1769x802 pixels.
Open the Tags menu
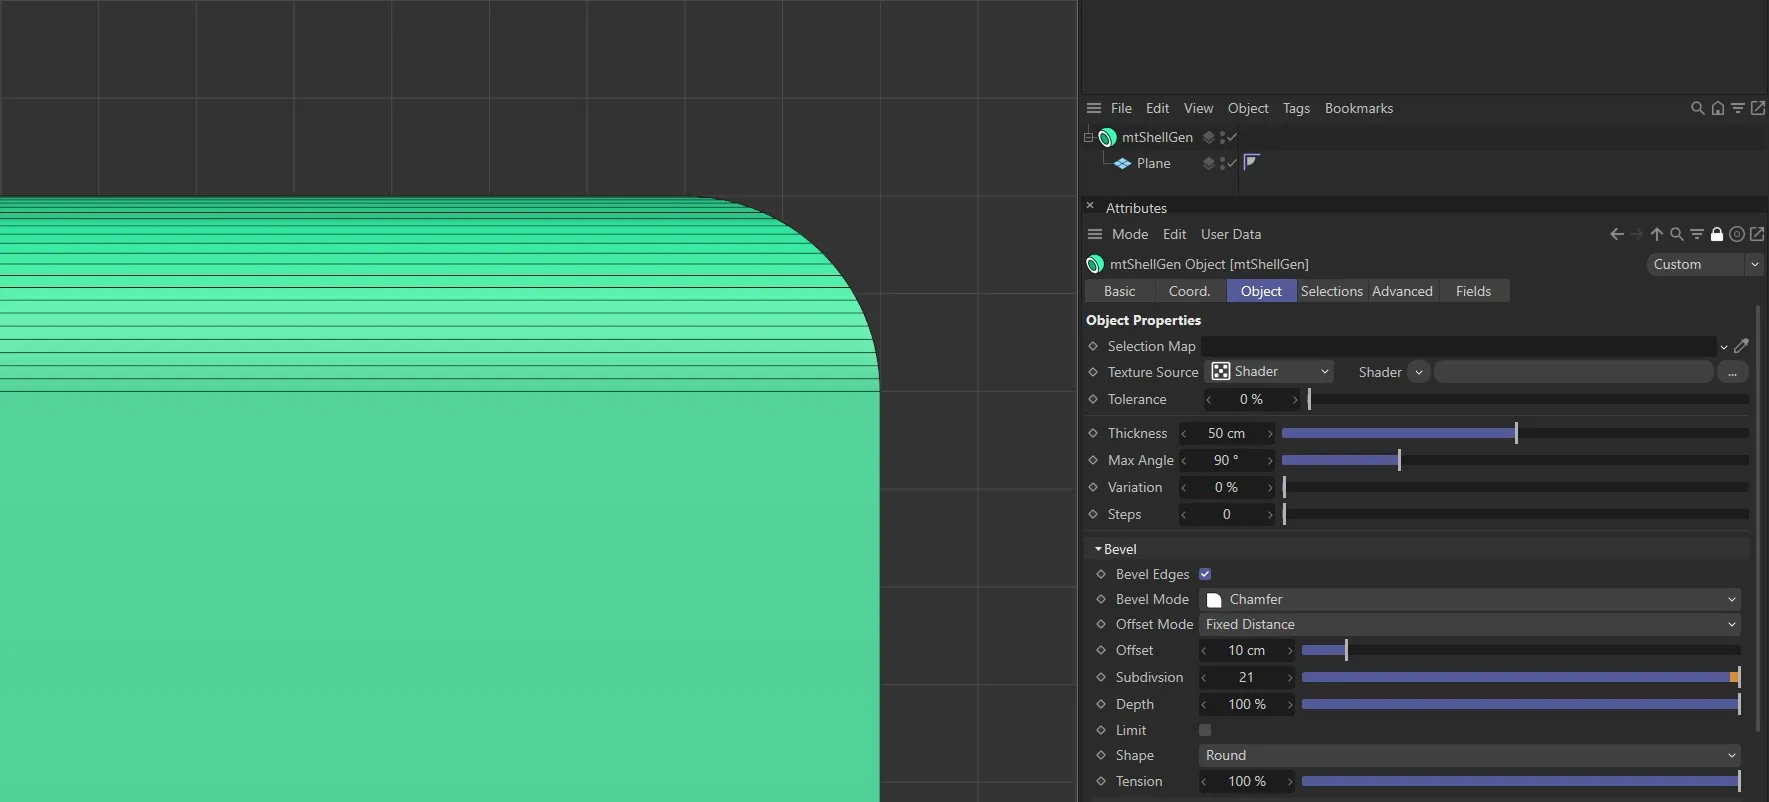click(x=1296, y=108)
